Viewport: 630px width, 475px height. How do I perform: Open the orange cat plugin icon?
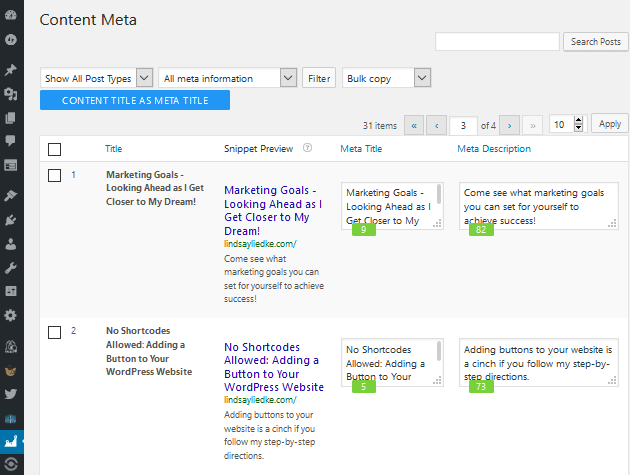[x=11, y=371]
